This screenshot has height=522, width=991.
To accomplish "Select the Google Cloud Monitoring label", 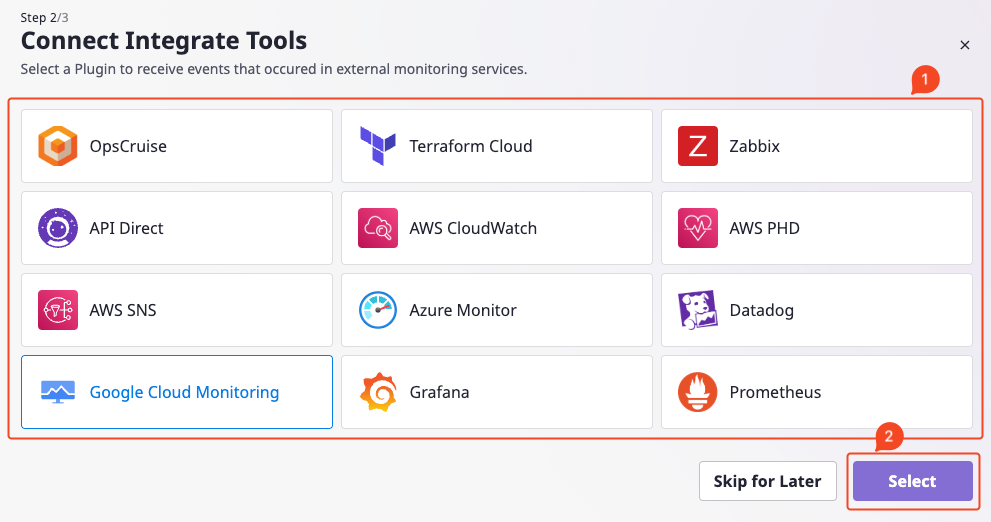I will [185, 392].
